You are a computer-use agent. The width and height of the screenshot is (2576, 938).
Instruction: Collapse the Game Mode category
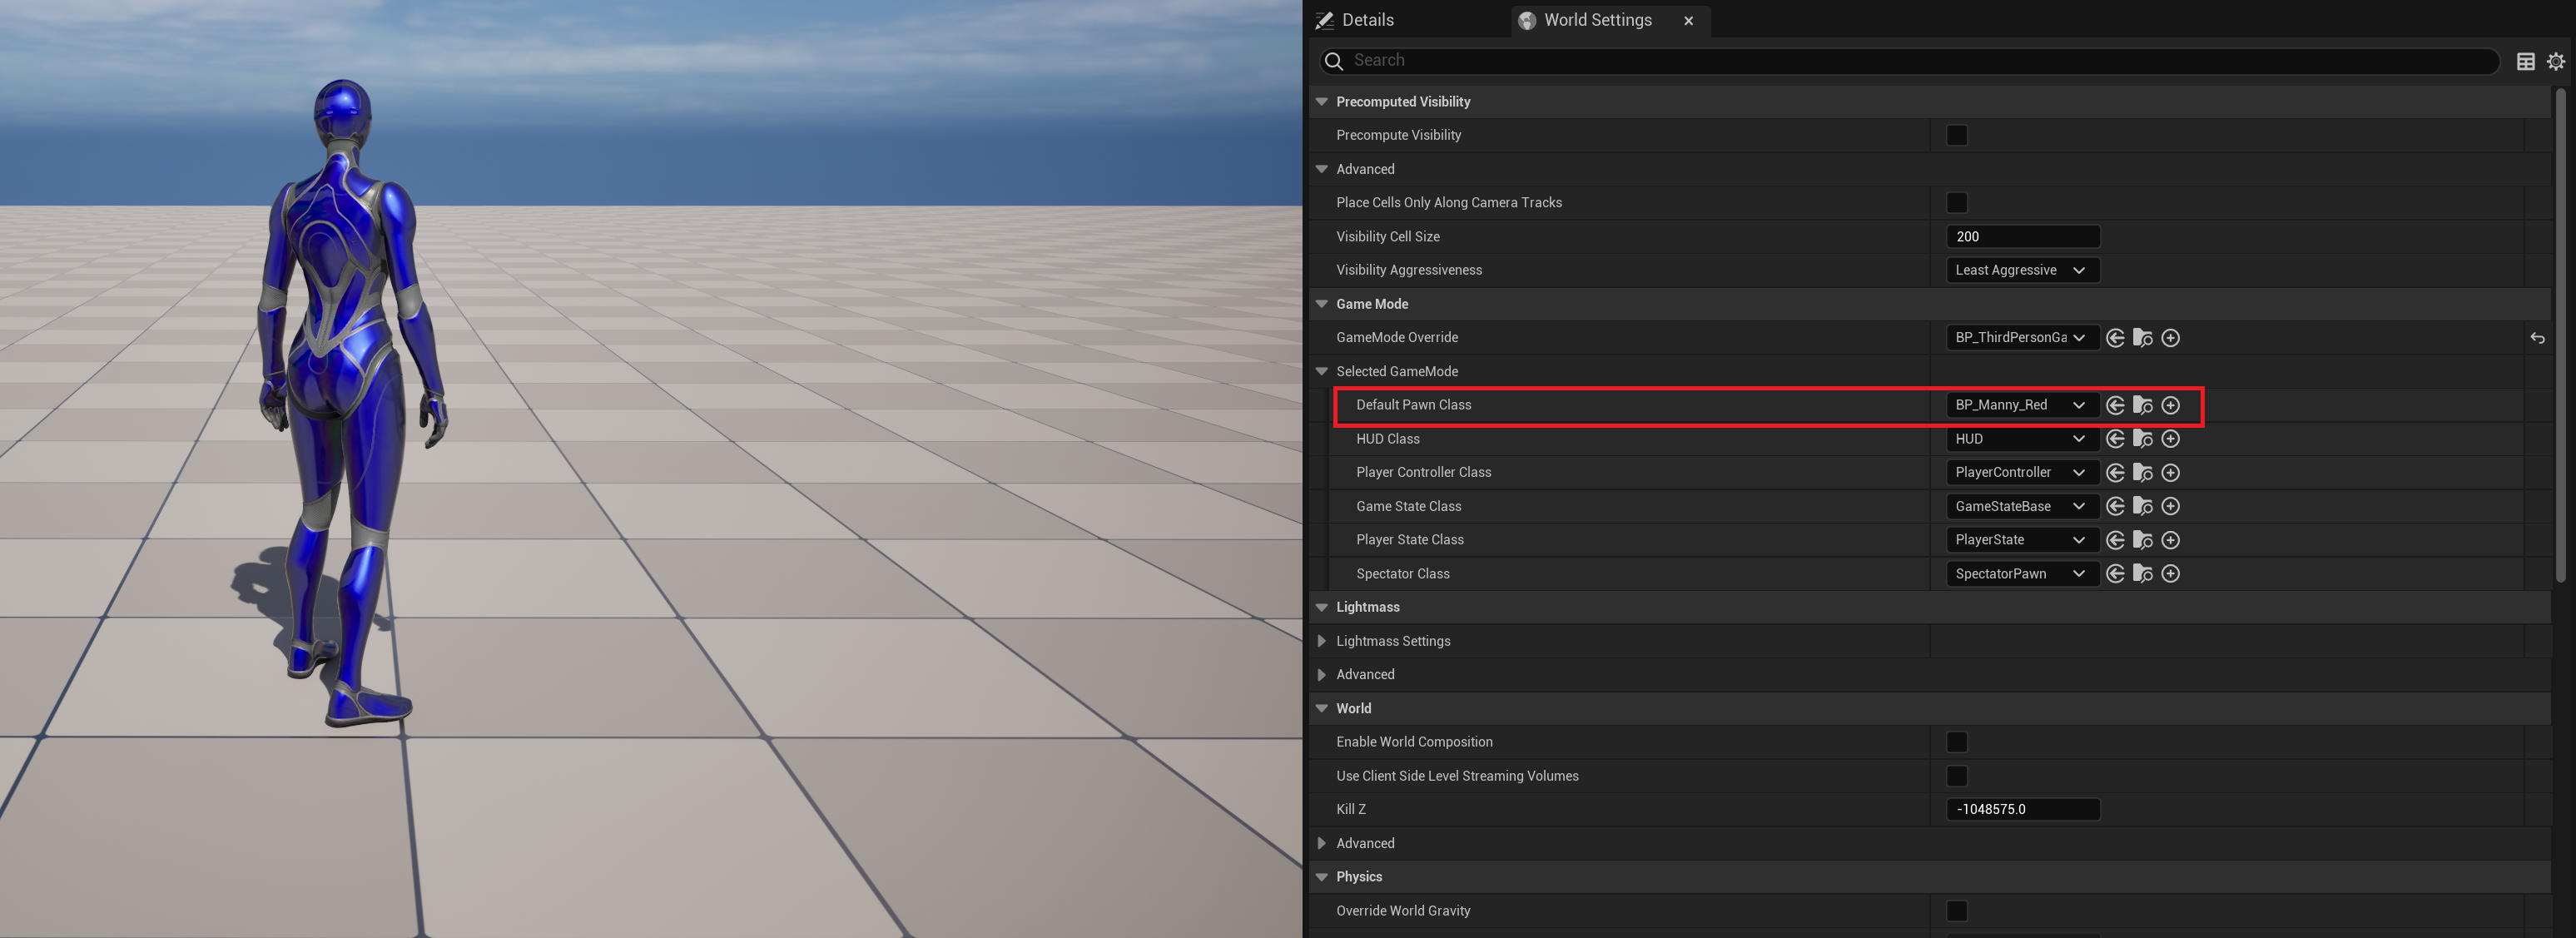tap(1321, 304)
